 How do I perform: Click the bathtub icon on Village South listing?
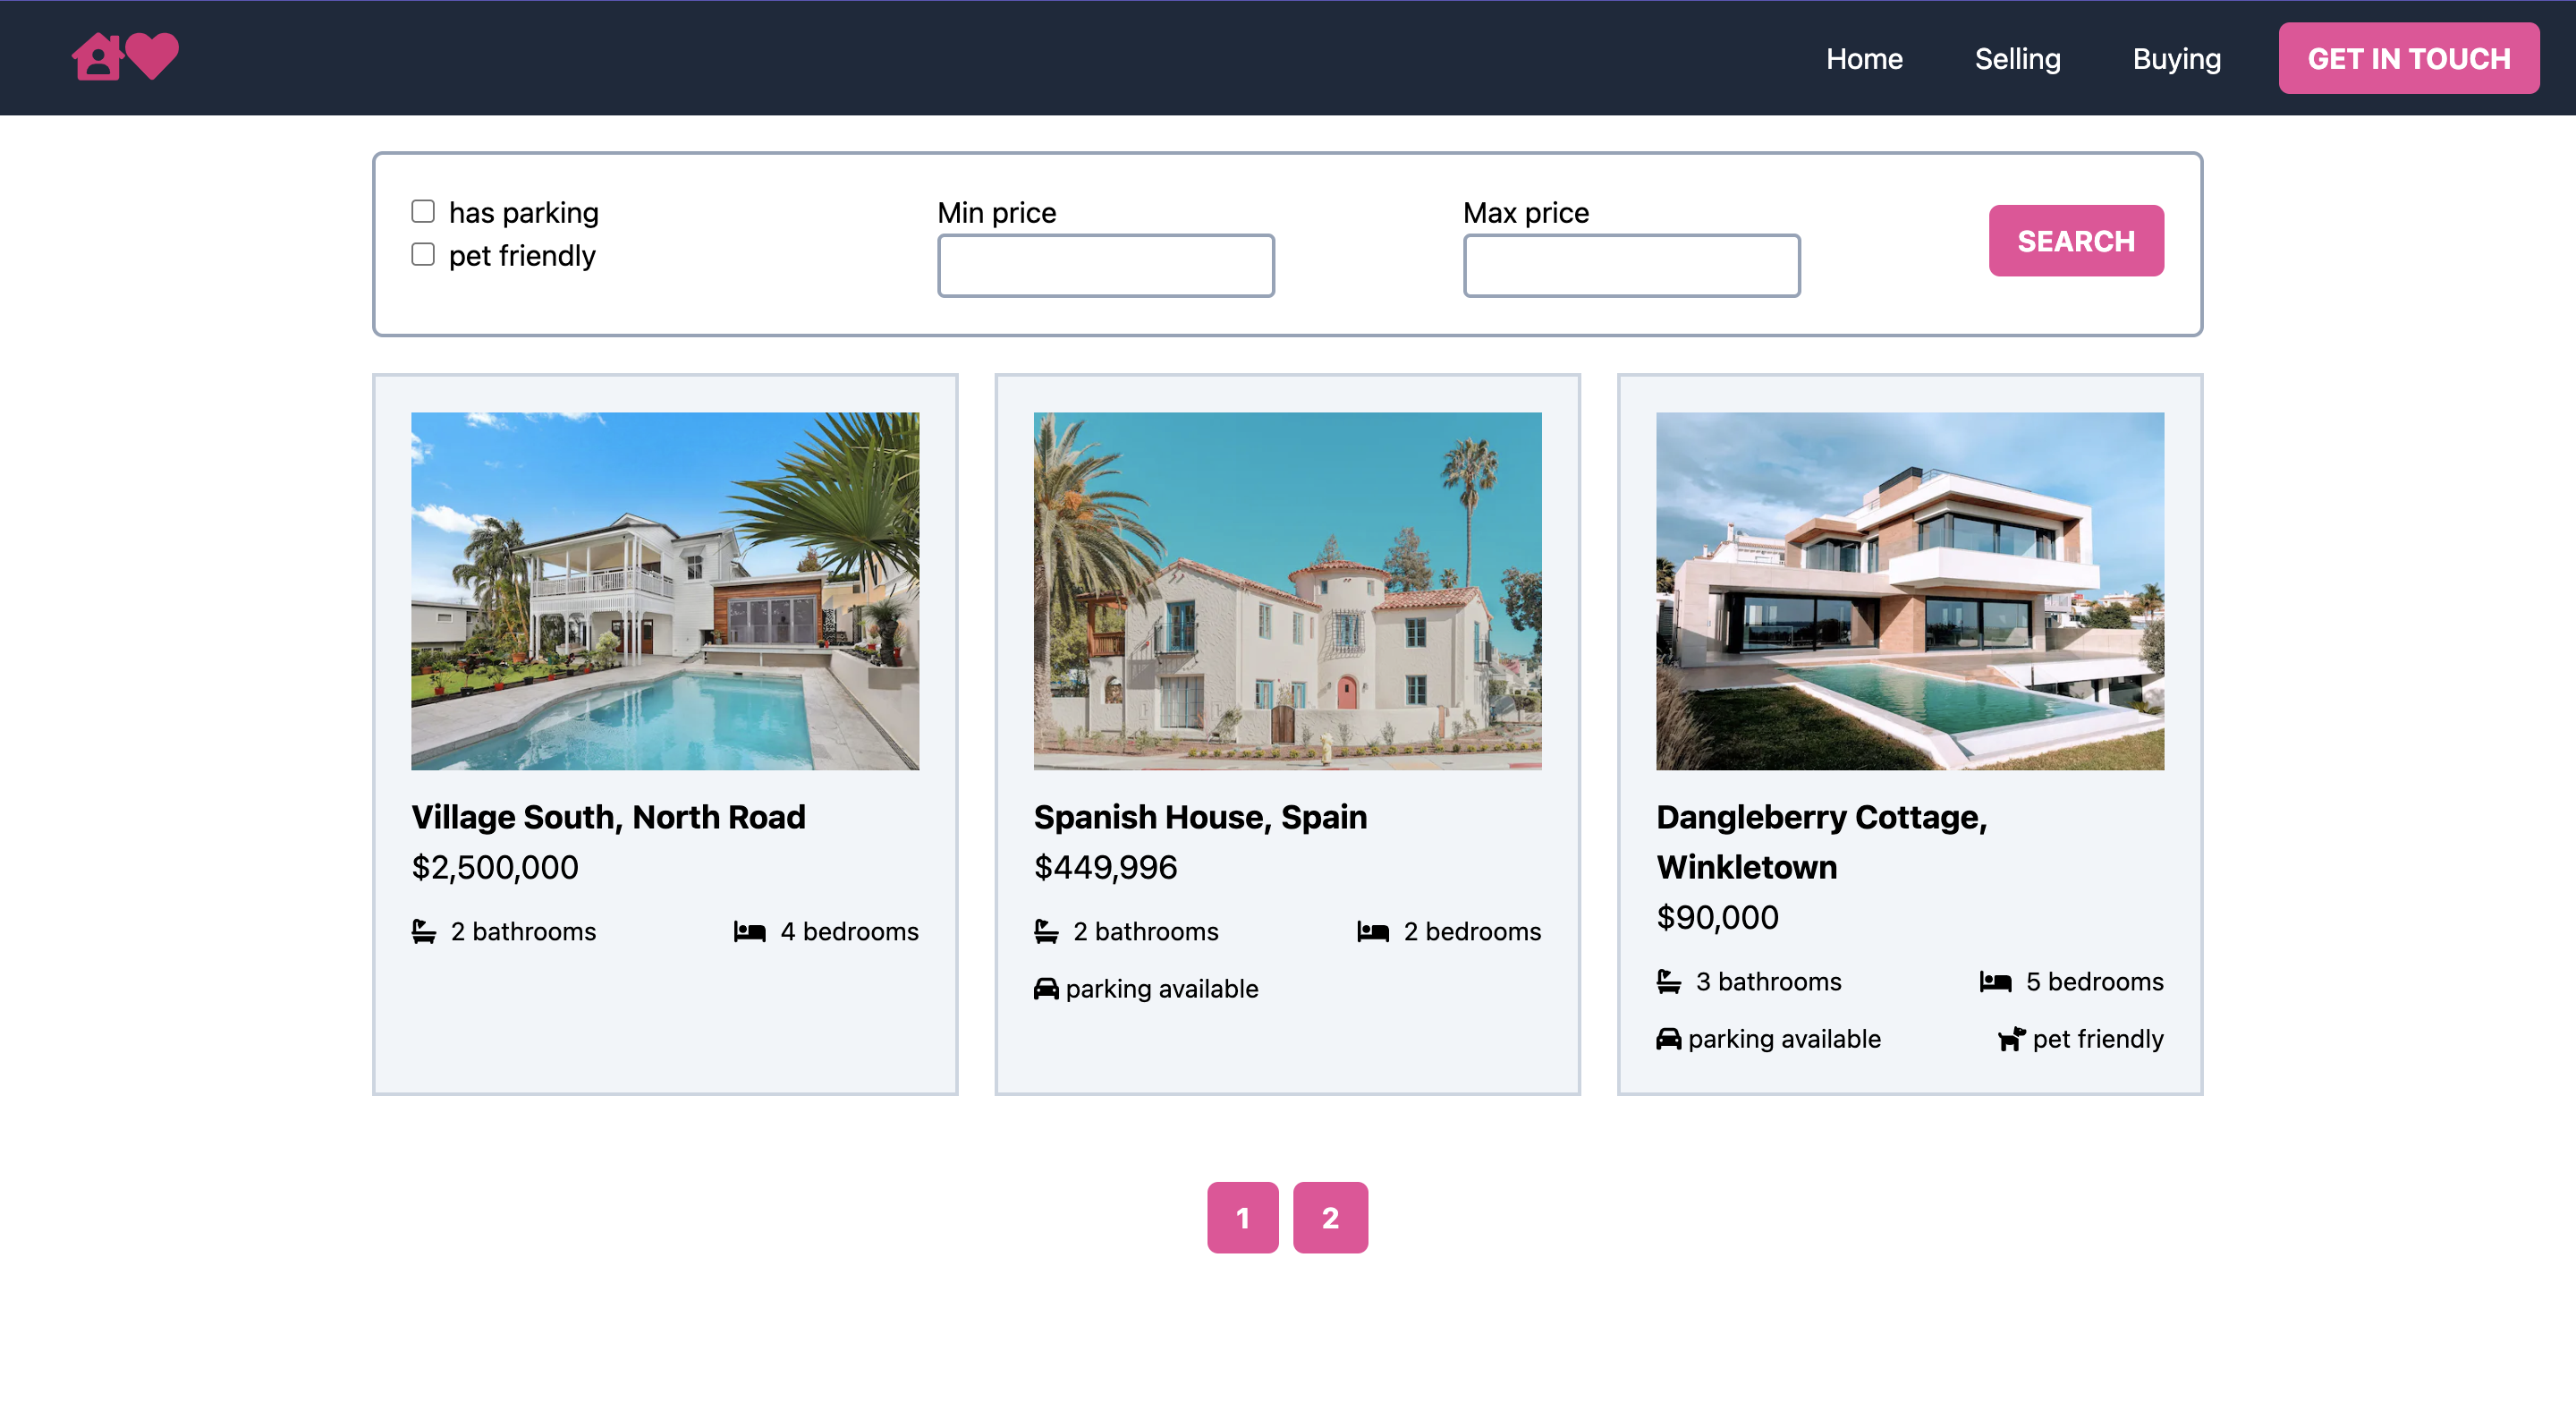click(423, 931)
